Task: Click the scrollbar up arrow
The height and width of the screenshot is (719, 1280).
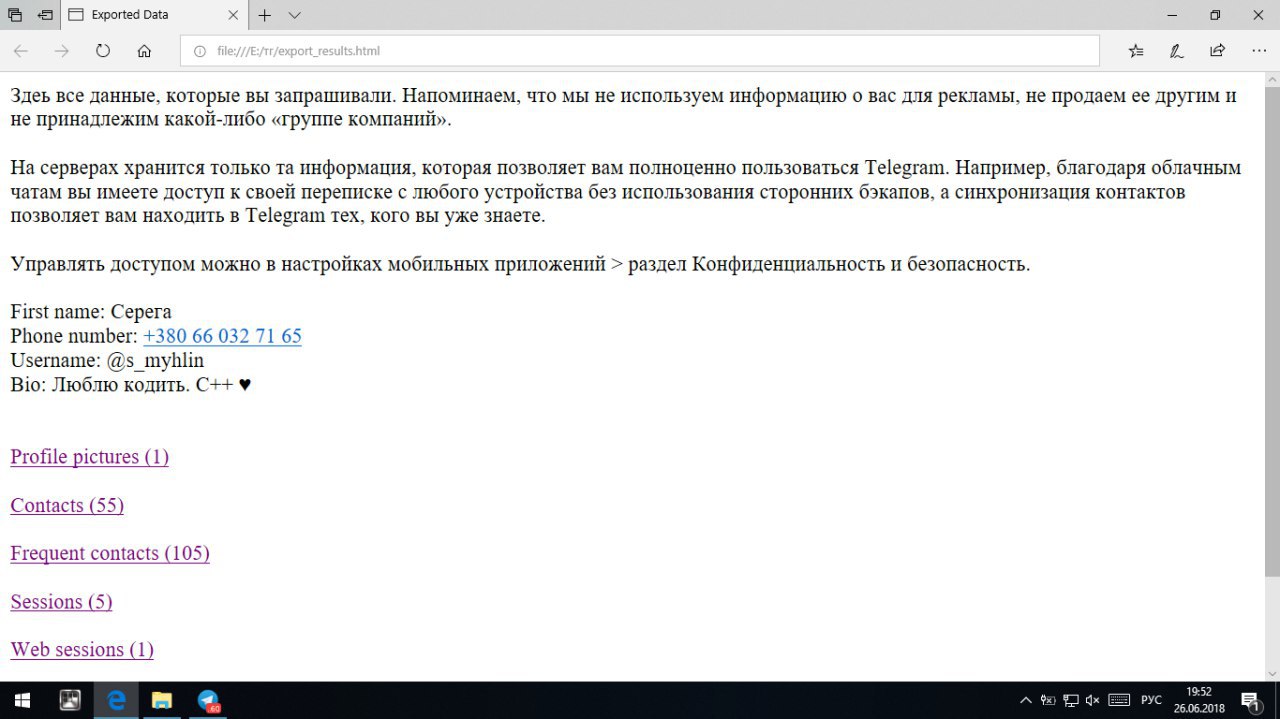Action: coord(1272,78)
